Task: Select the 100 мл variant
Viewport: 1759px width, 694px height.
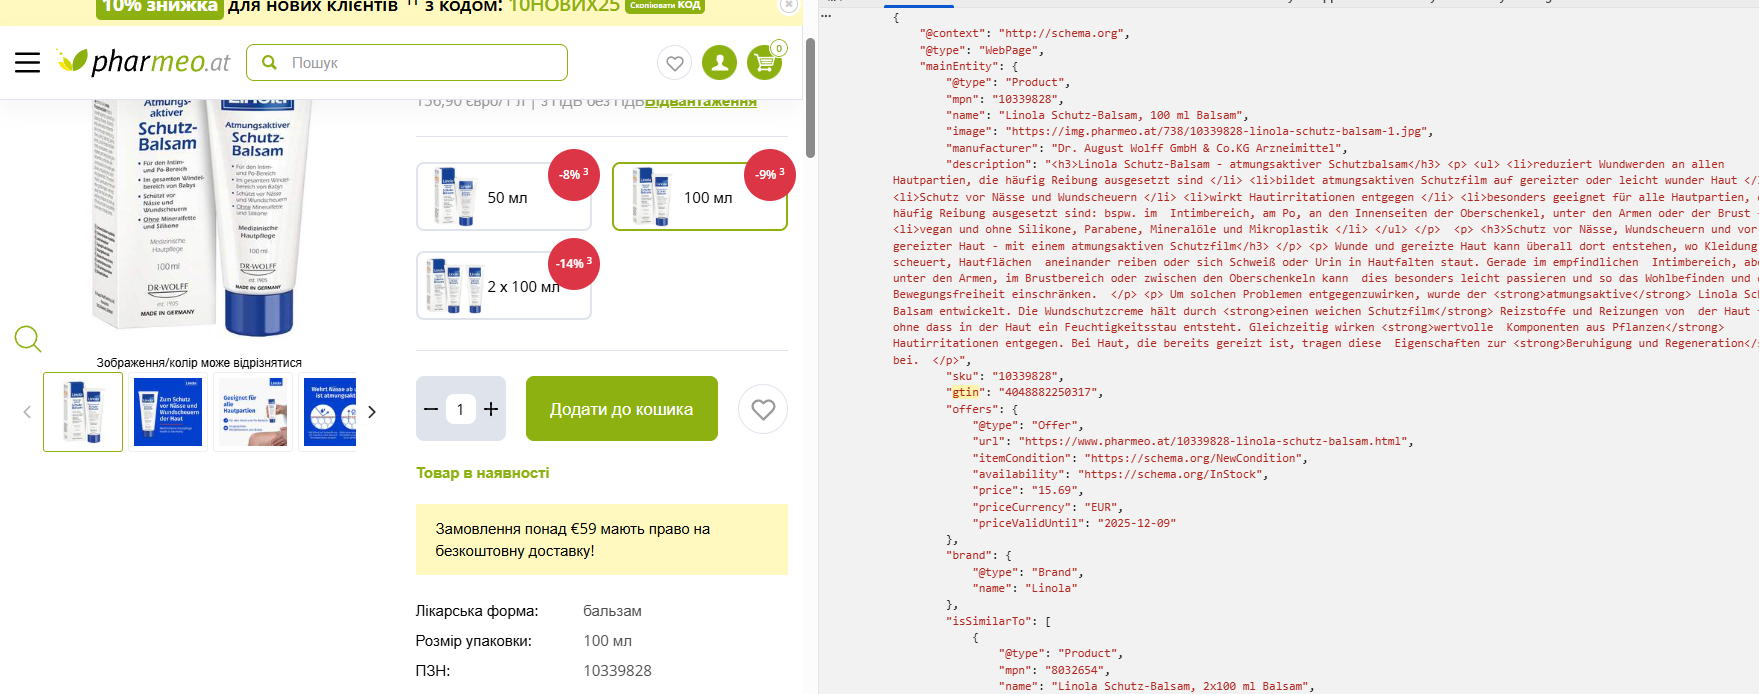Action: [x=699, y=197]
